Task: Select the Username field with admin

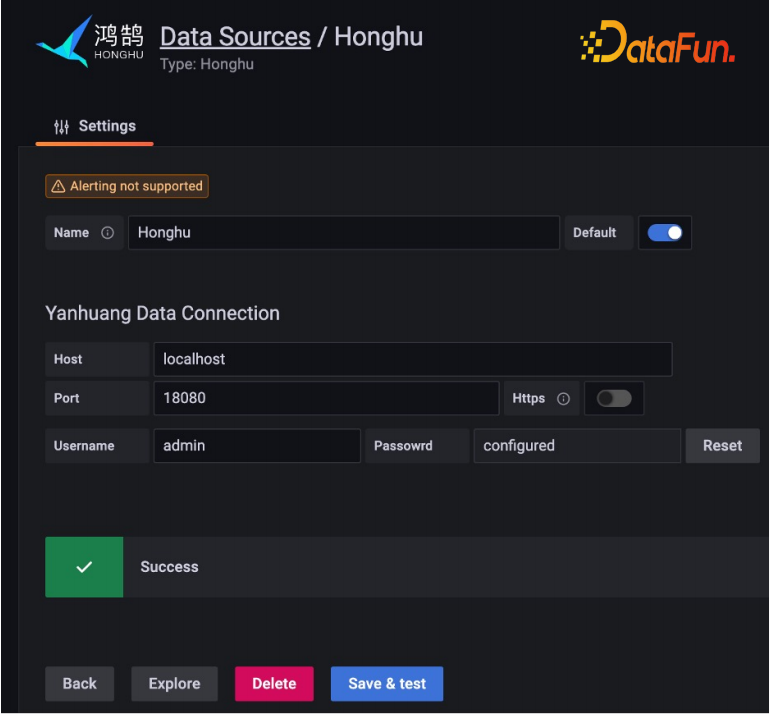Action: [256, 446]
